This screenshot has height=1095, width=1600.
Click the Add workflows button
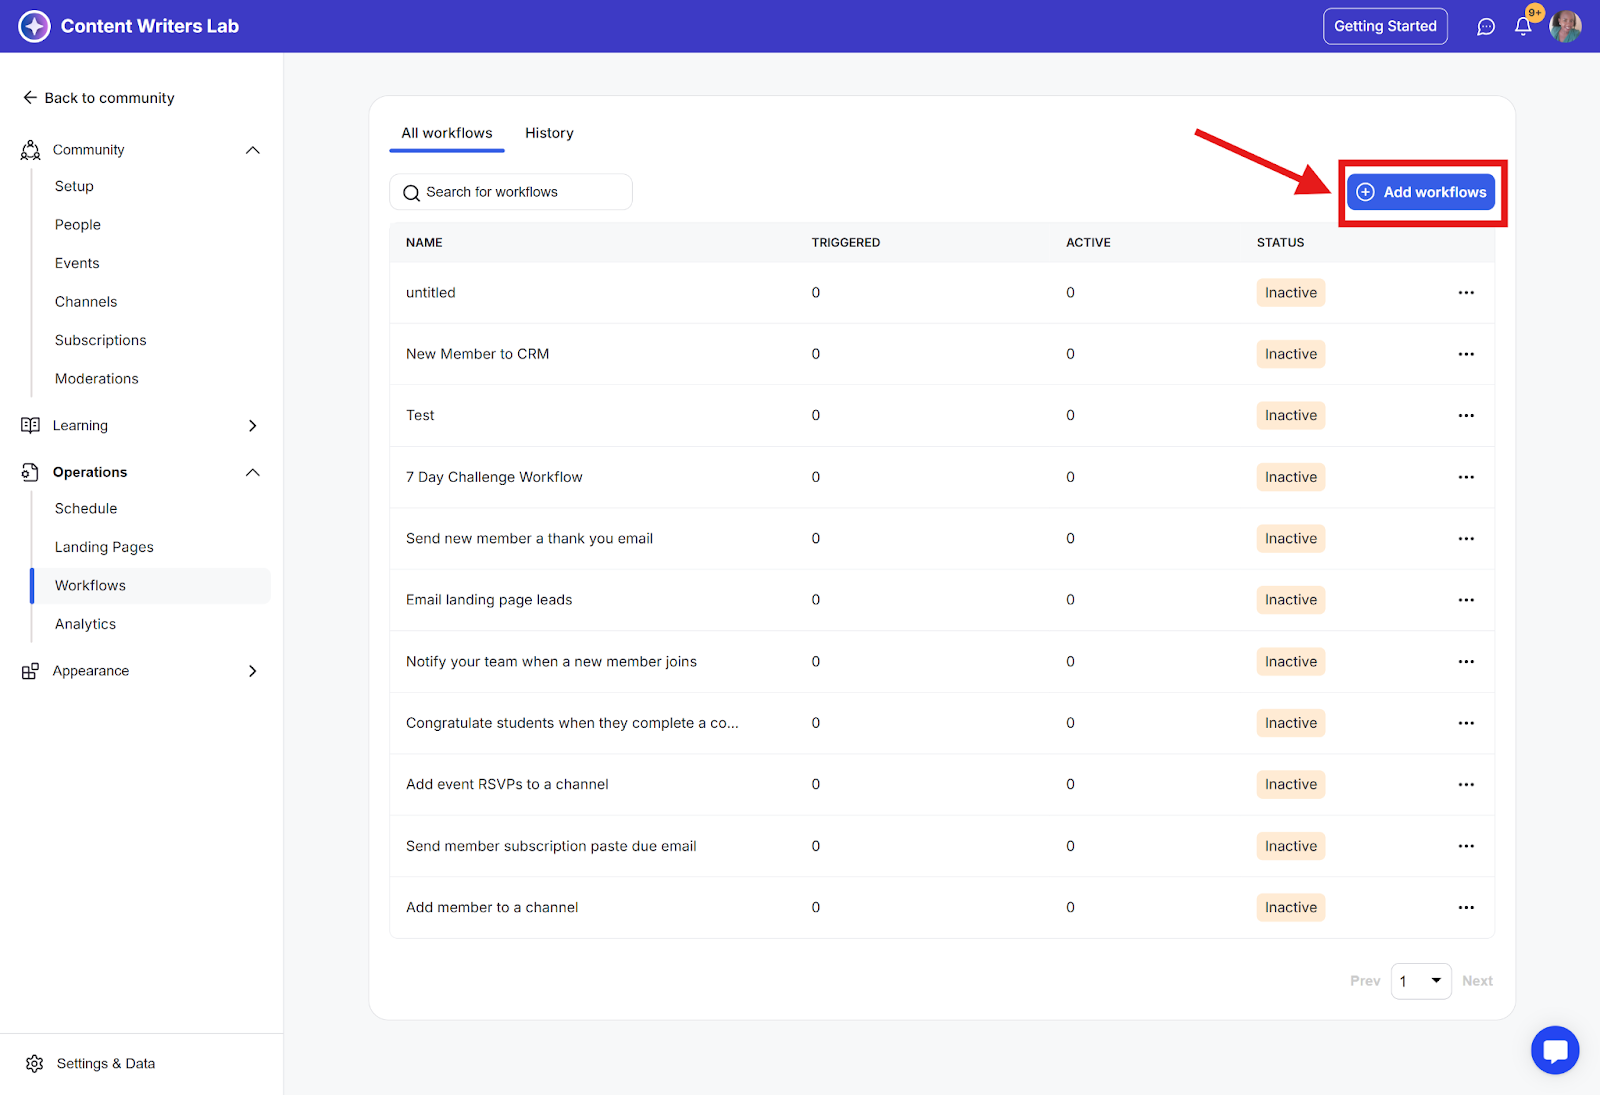(1421, 192)
